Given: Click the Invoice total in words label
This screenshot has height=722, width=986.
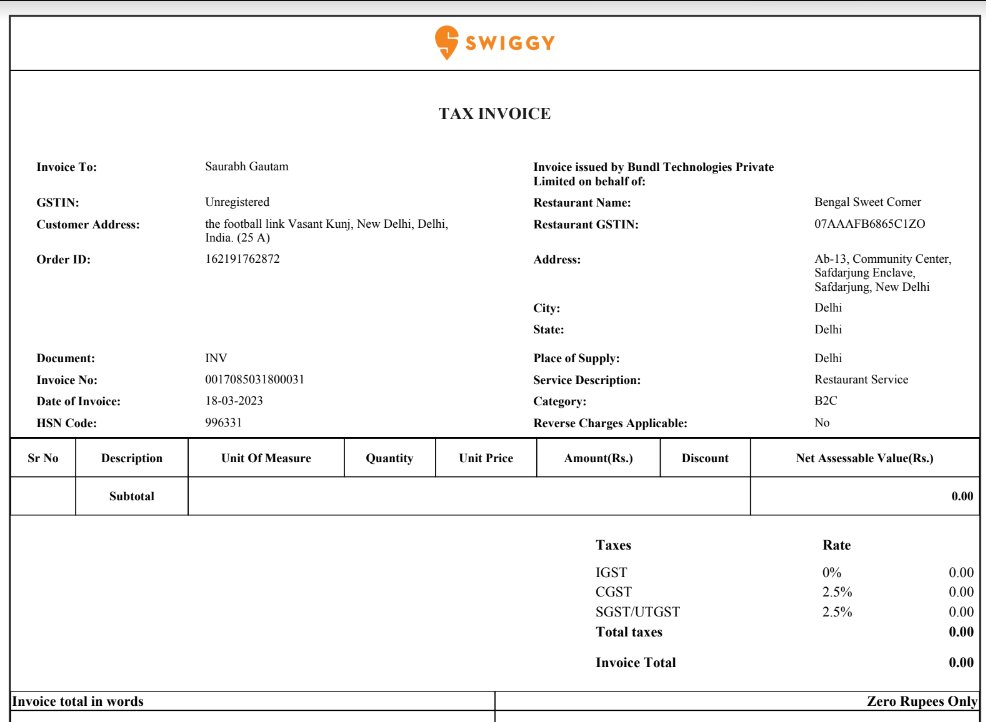Looking at the screenshot, I should 78,701.
